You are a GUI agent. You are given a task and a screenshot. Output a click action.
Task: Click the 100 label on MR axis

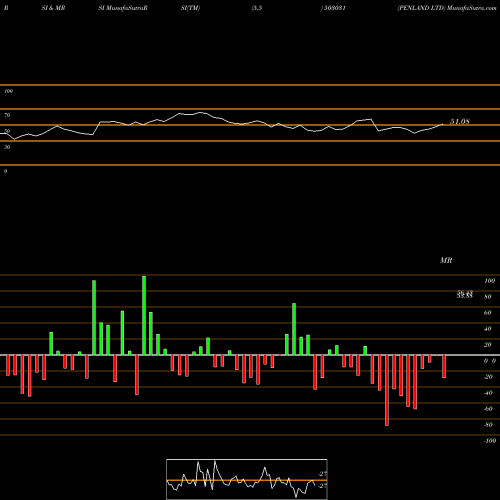490,281
